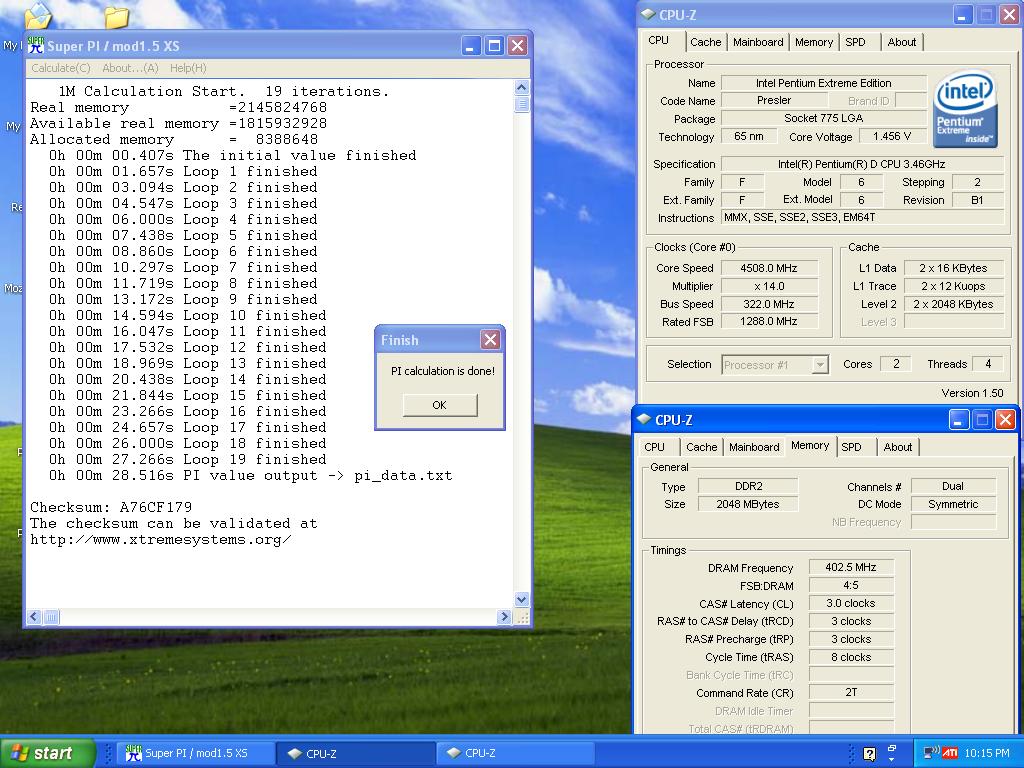
Task: Click the Specification field Pentium D 3.46GHz
Action: [x=862, y=164]
